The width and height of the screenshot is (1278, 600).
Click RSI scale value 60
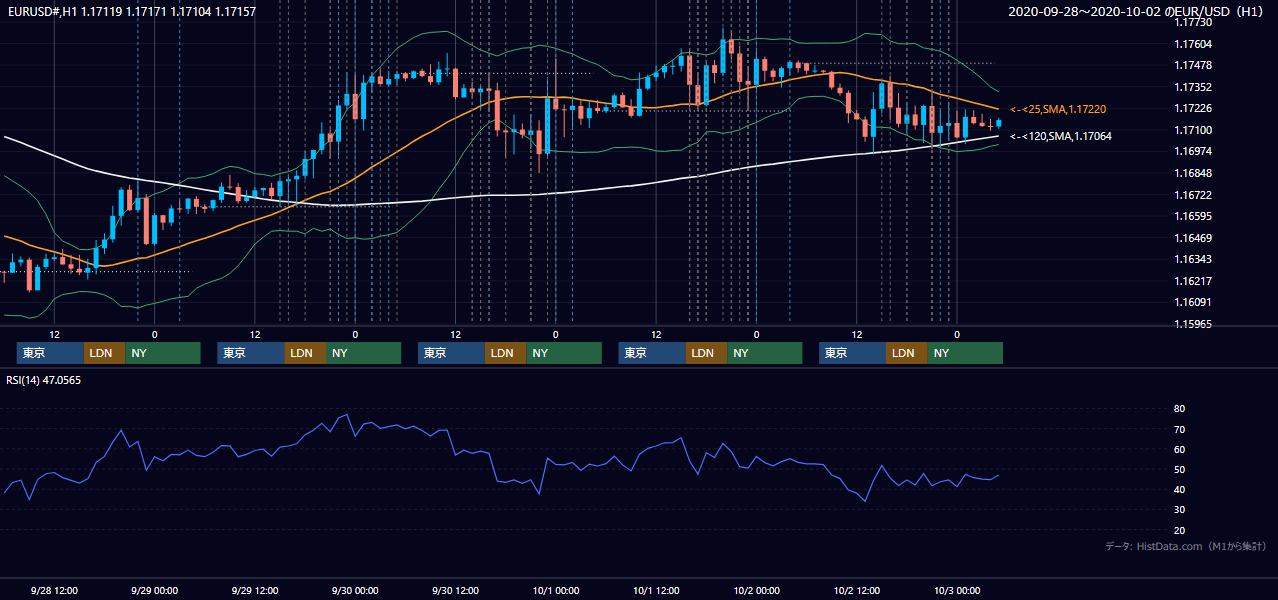pos(1179,450)
